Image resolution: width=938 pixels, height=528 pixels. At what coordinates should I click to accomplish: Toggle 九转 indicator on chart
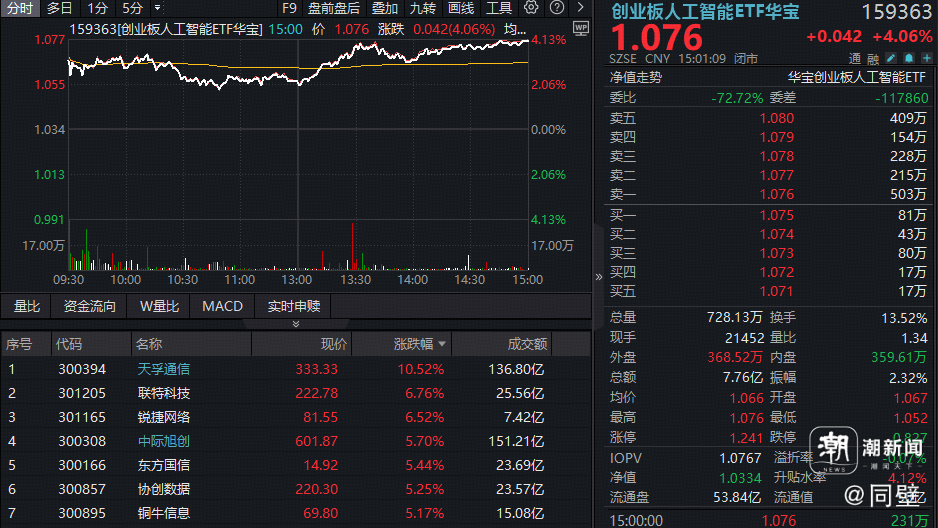click(423, 8)
